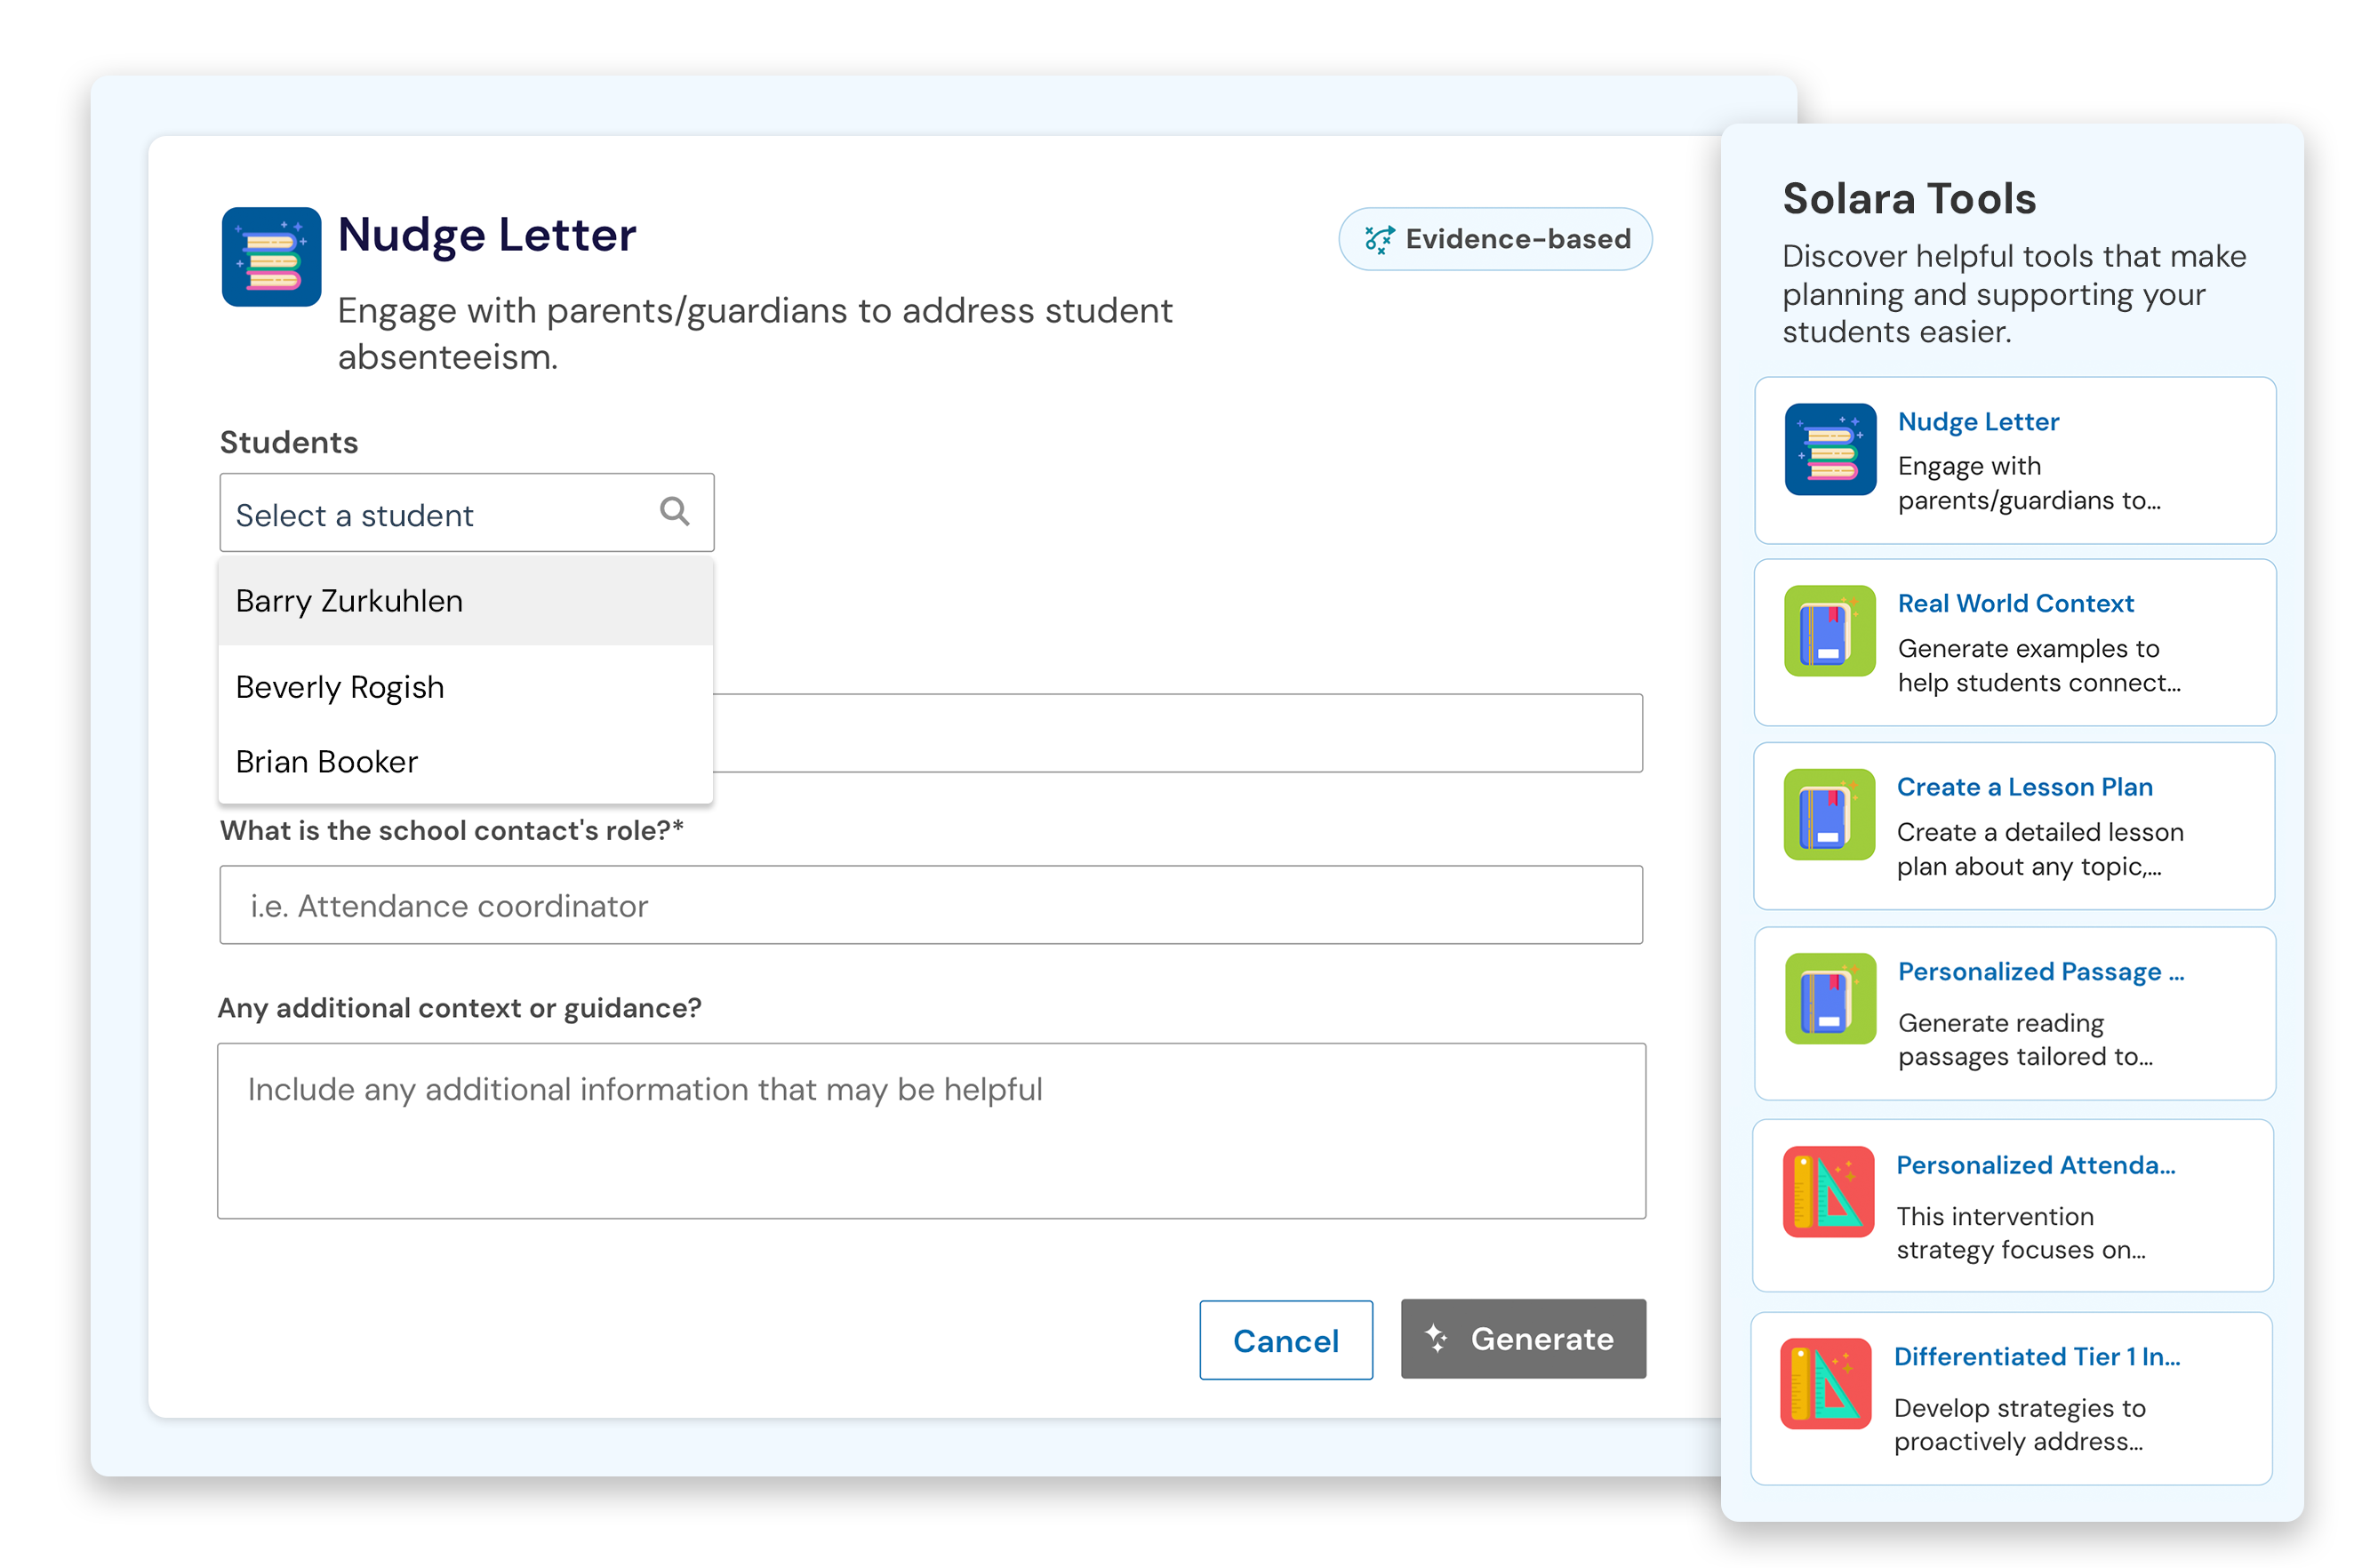Screen dimensions: 2378x1568
Task: Click the Cancel button
Action: click(1285, 1340)
